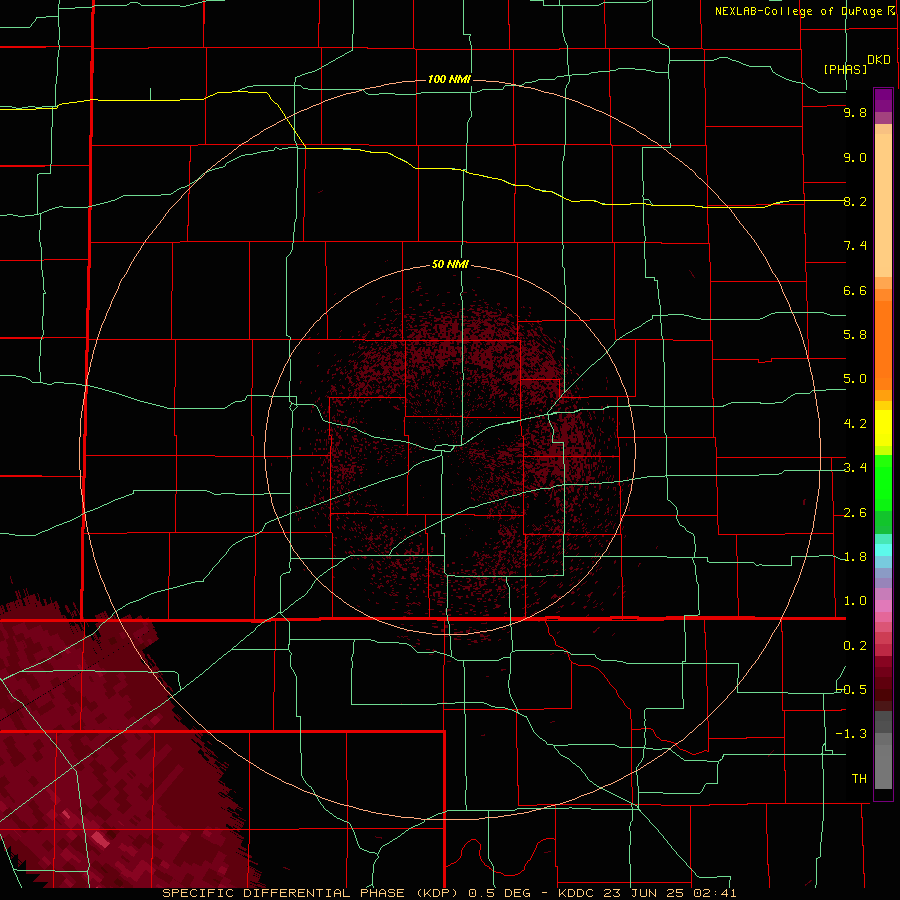
Task: Click the 9.8 scale value
Action: coord(855,112)
